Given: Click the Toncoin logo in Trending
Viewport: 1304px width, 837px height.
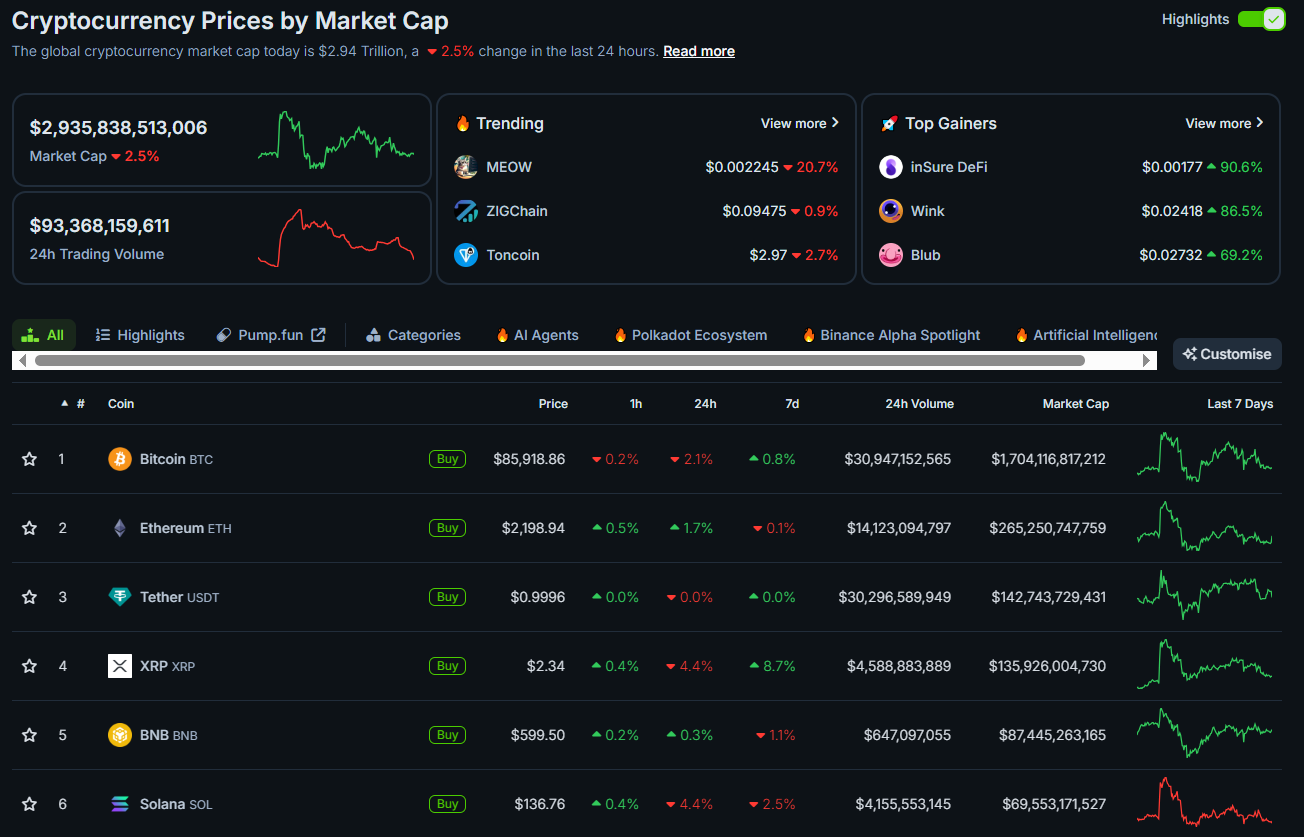Looking at the screenshot, I should 466,255.
